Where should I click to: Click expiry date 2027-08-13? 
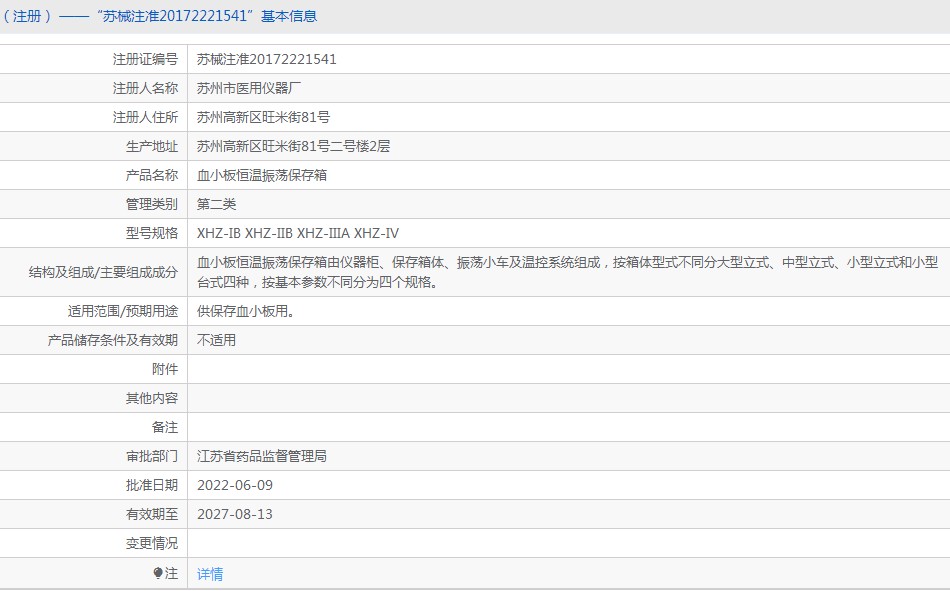[x=235, y=514]
